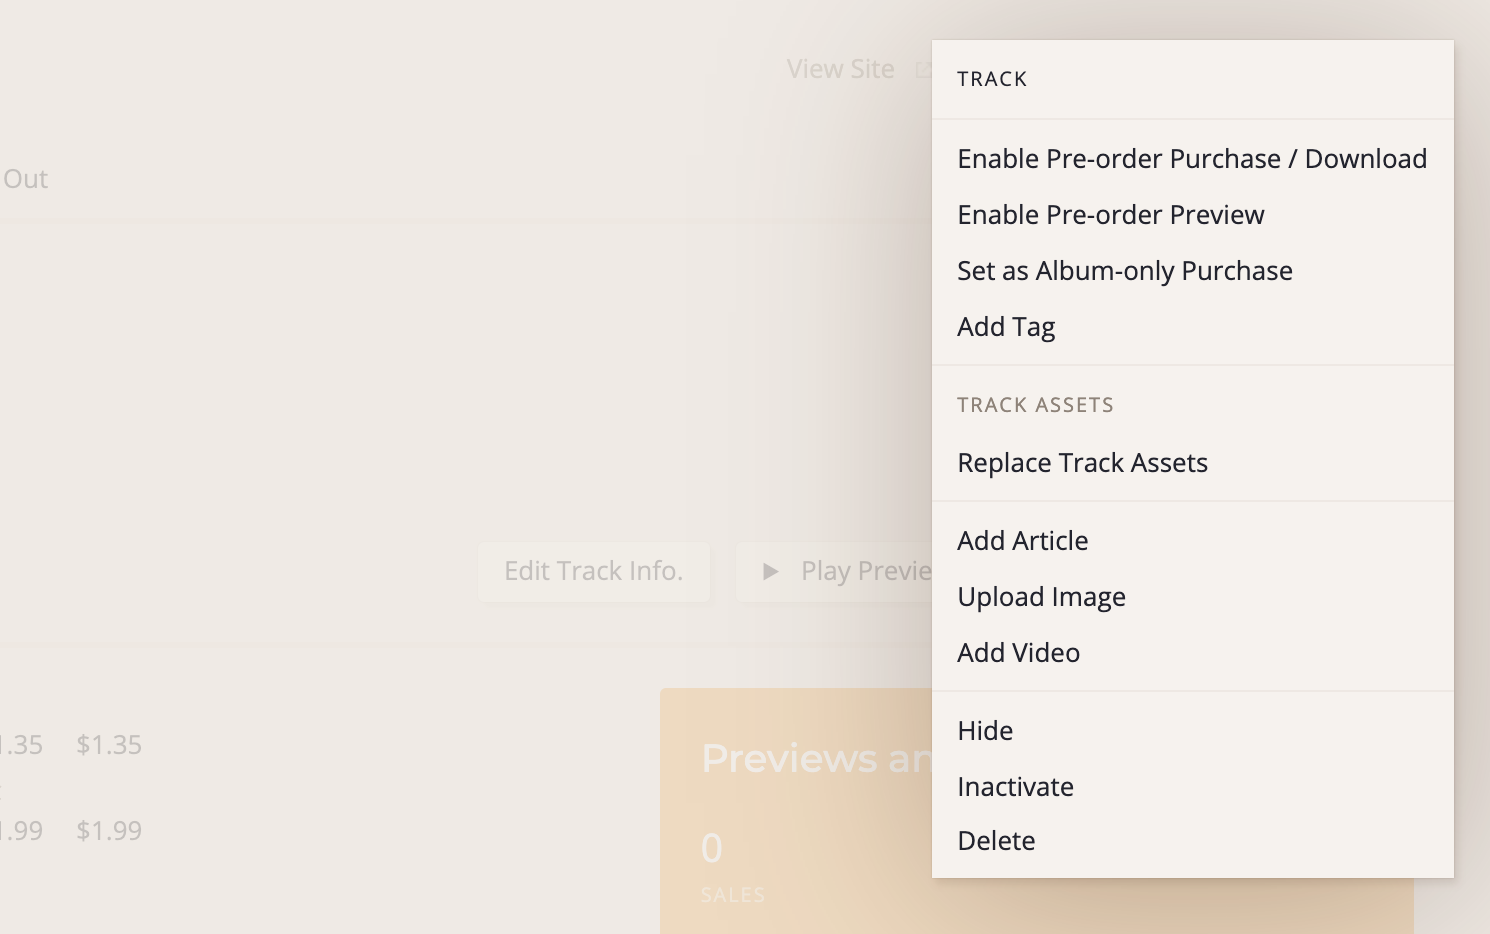Delete the track from menu
1490x934 pixels.
click(996, 841)
